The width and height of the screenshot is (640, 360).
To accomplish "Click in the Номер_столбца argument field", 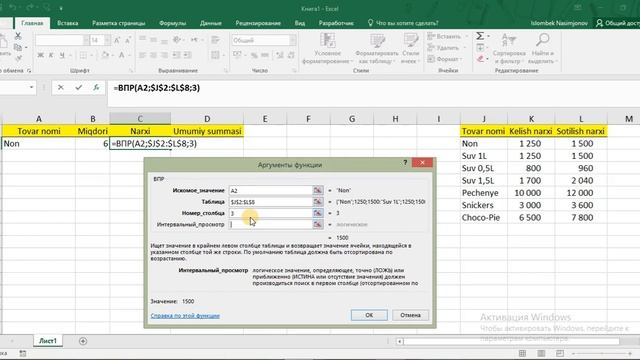I will [x=270, y=213].
